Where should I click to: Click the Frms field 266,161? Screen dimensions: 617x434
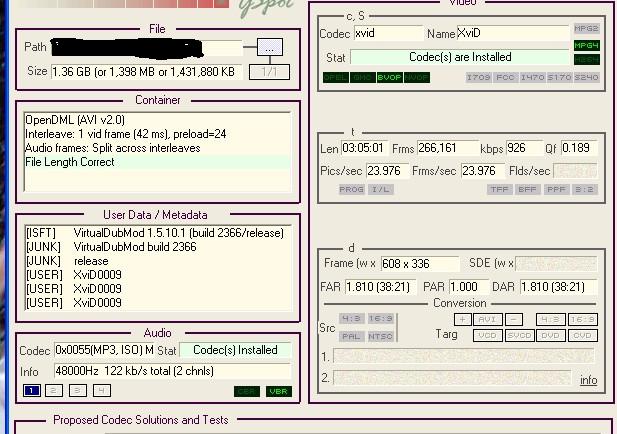tap(447, 148)
